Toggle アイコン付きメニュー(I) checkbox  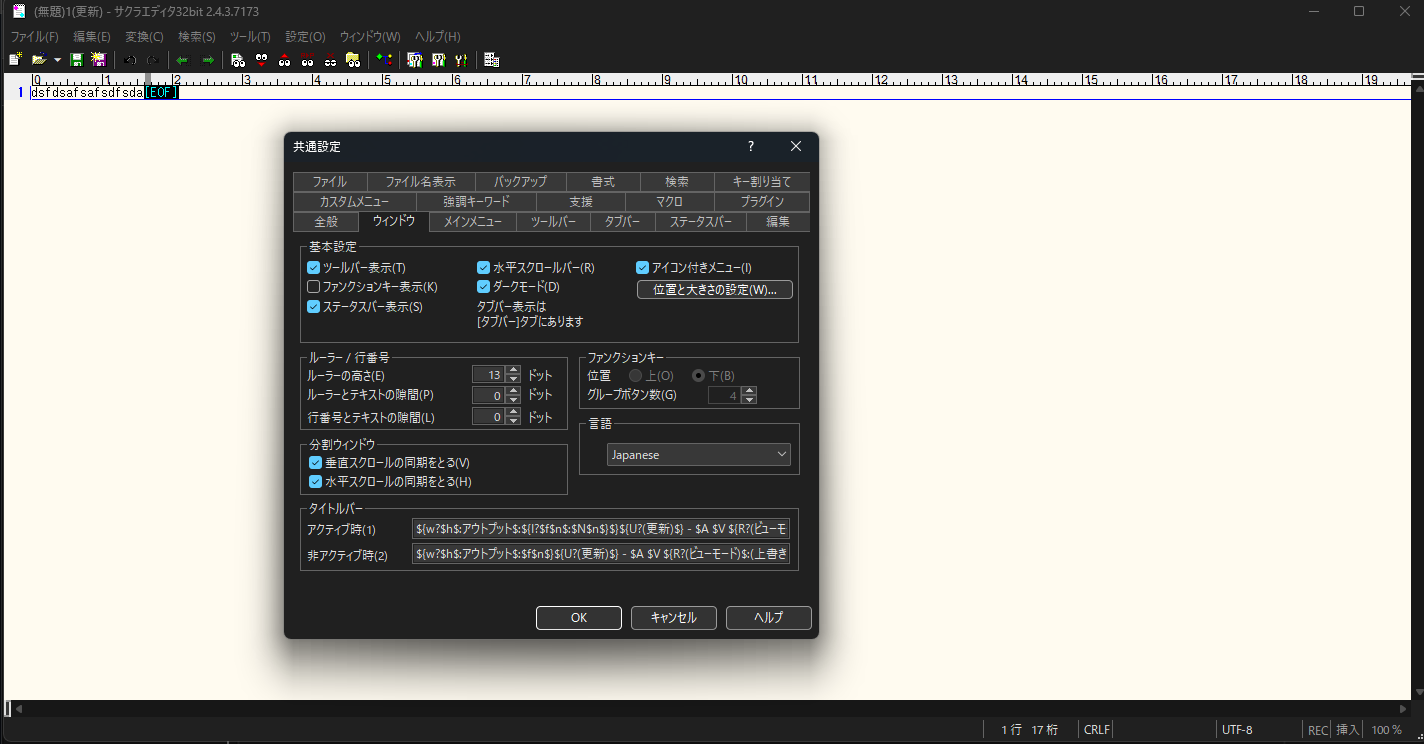(x=643, y=268)
